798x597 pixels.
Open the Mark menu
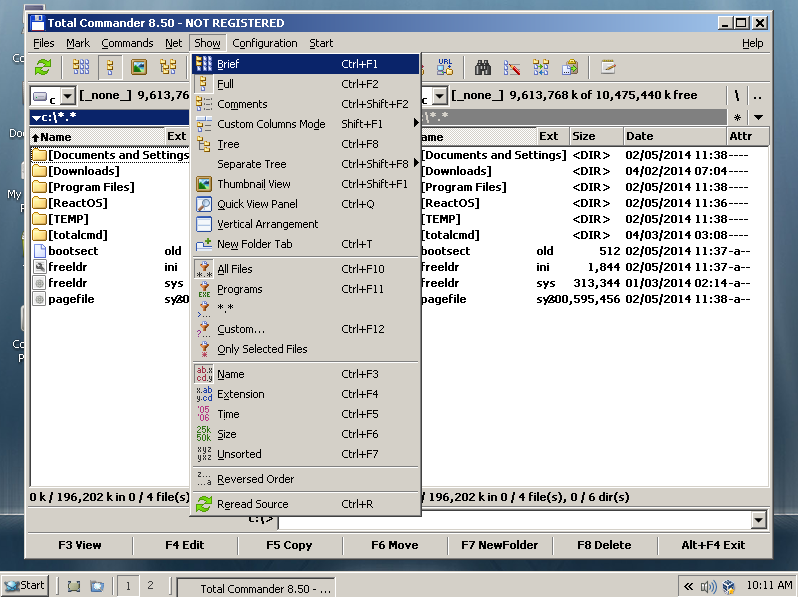point(78,43)
